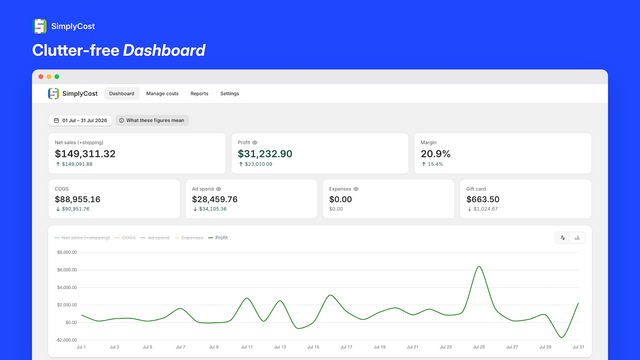Open the Manage costs tab
Viewport: 640px width, 360px height.
(x=162, y=93)
